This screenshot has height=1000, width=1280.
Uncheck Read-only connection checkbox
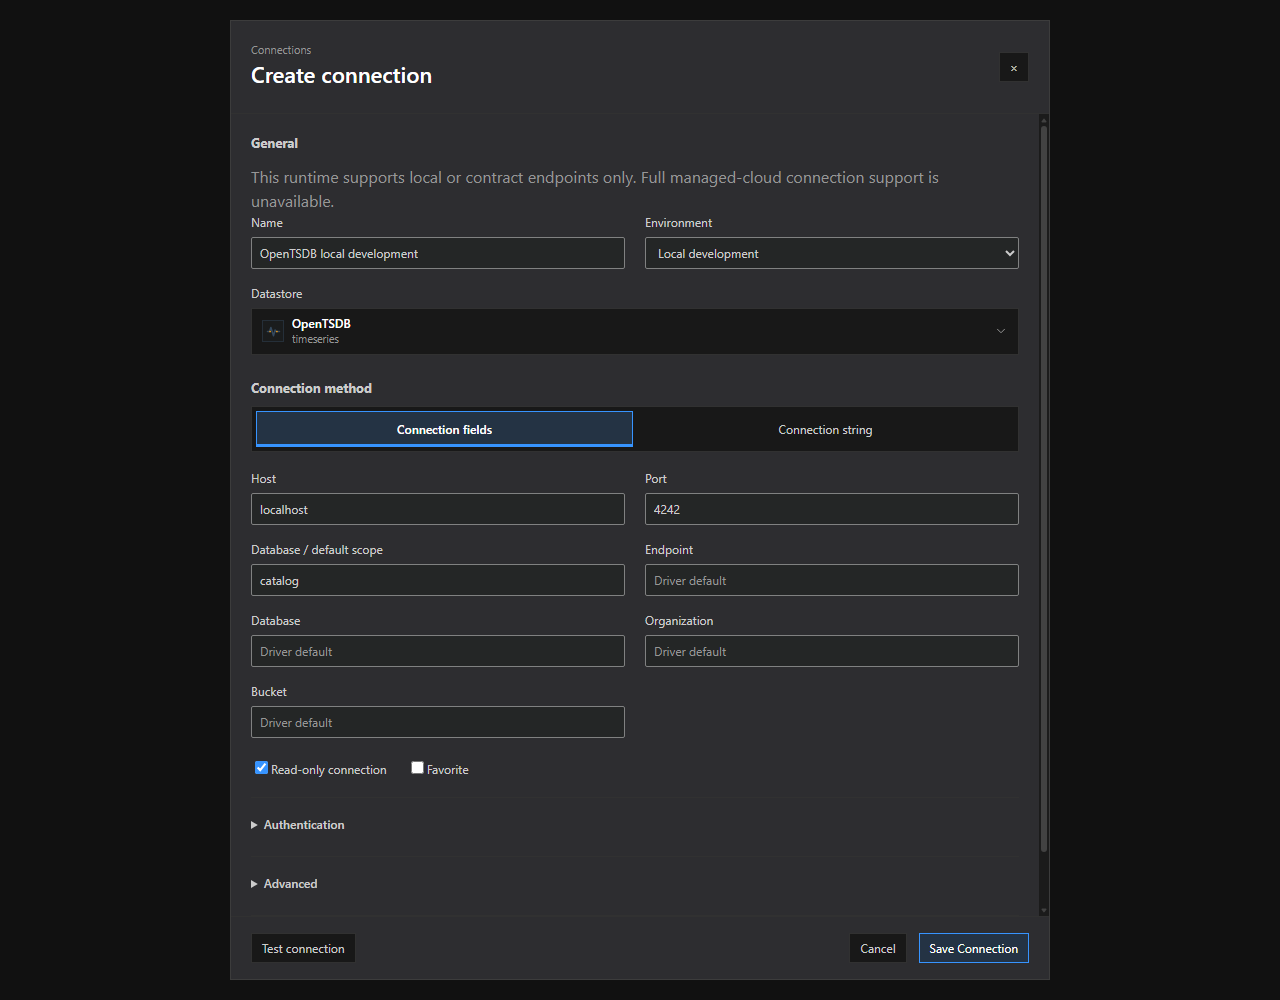point(262,768)
